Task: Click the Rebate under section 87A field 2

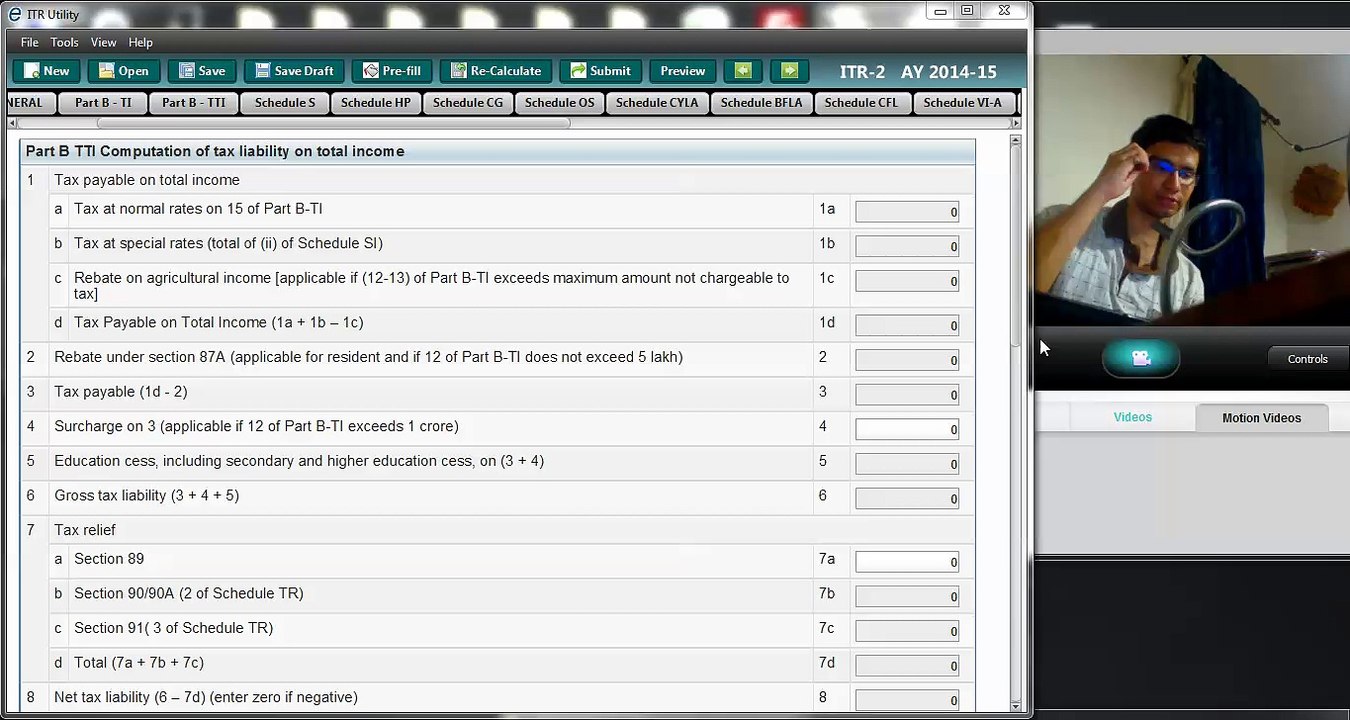Action: (907, 359)
